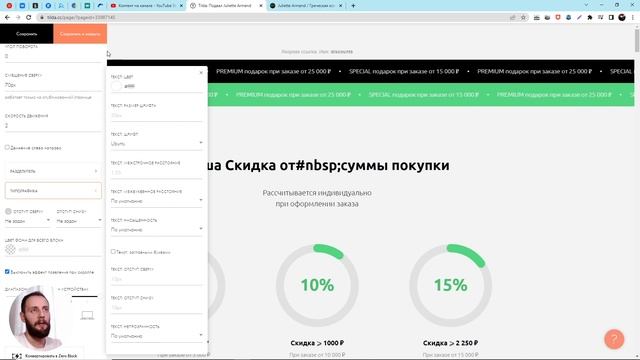Toggle 'Текст: заглавными буквами' checkbox
The image size is (640, 360).
tap(113, 252)
